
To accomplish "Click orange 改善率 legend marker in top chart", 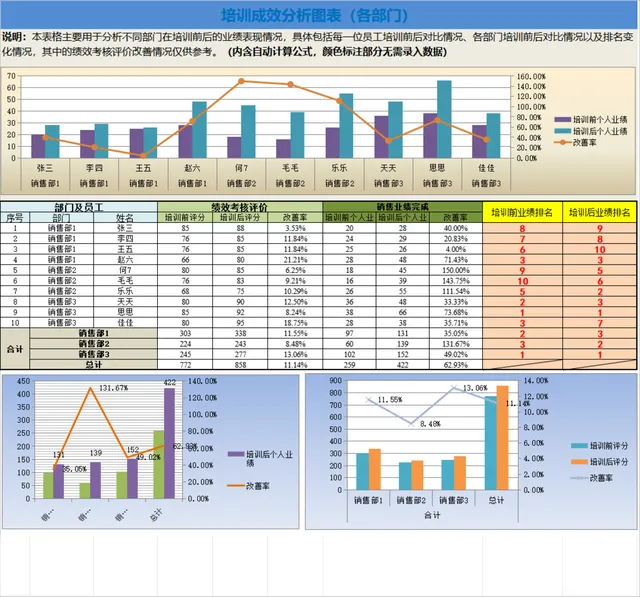I will [563, 142].
